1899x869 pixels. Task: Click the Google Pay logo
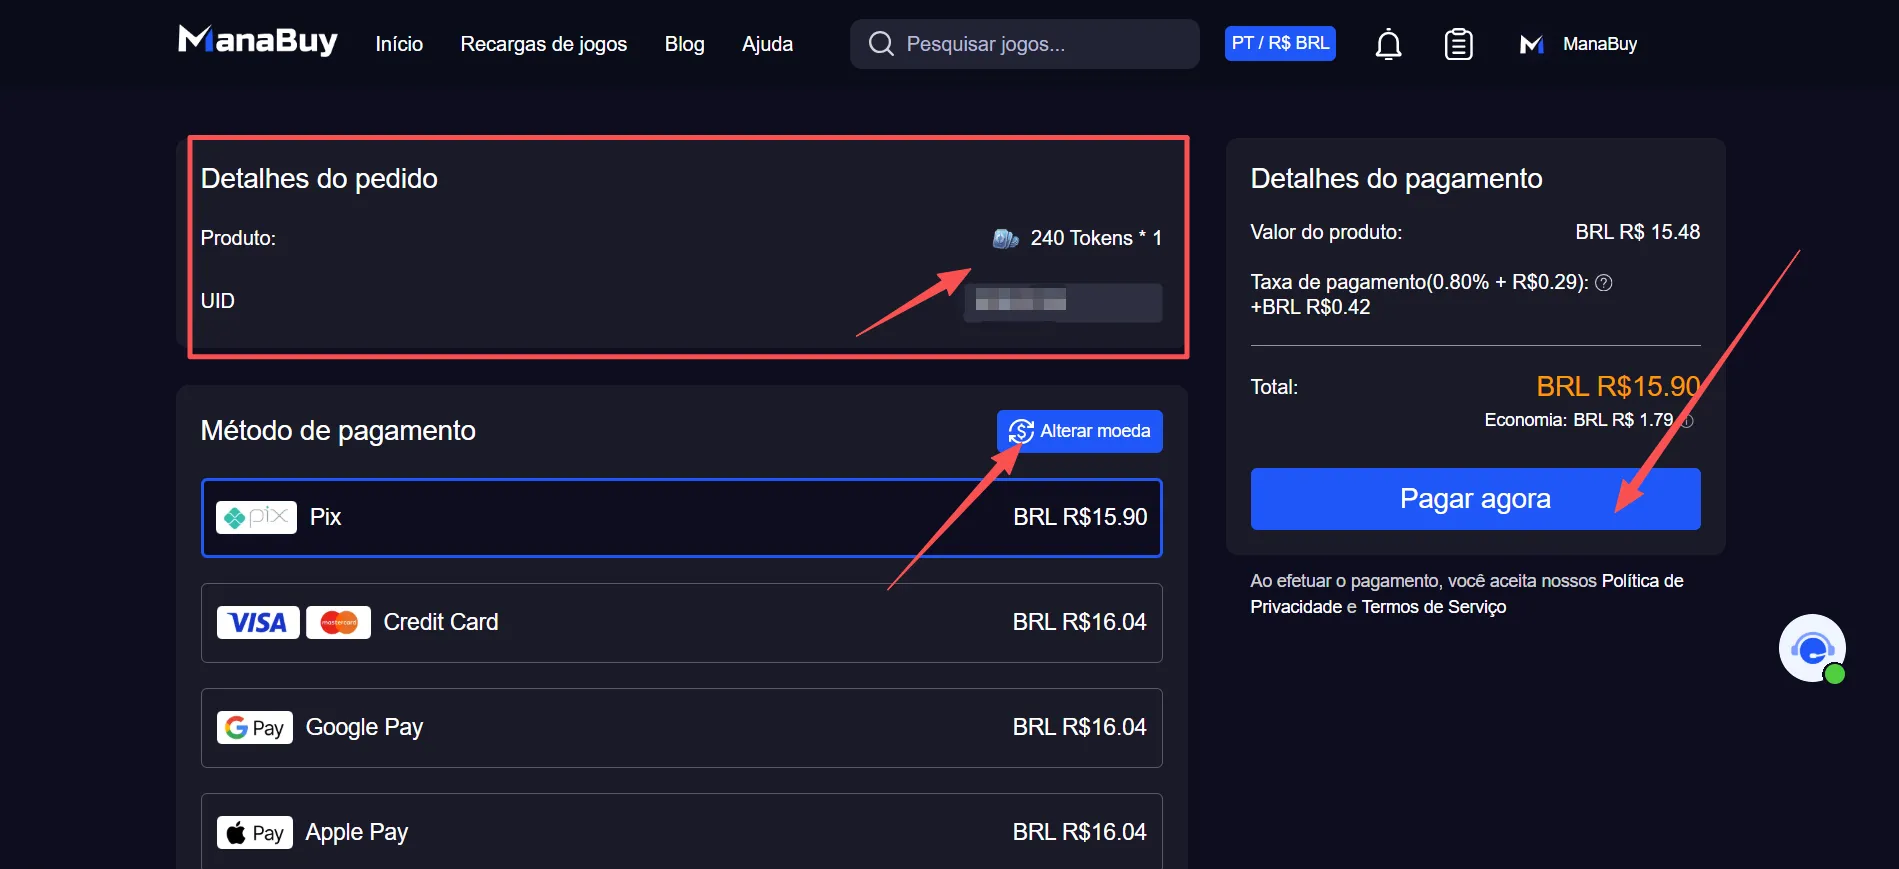pos(255,728)
